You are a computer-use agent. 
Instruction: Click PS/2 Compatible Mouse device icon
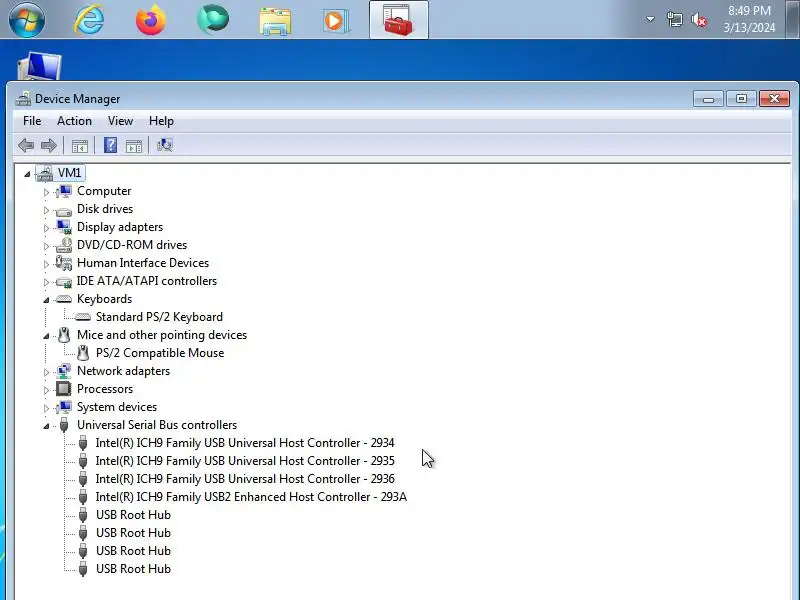click(83, 353)
